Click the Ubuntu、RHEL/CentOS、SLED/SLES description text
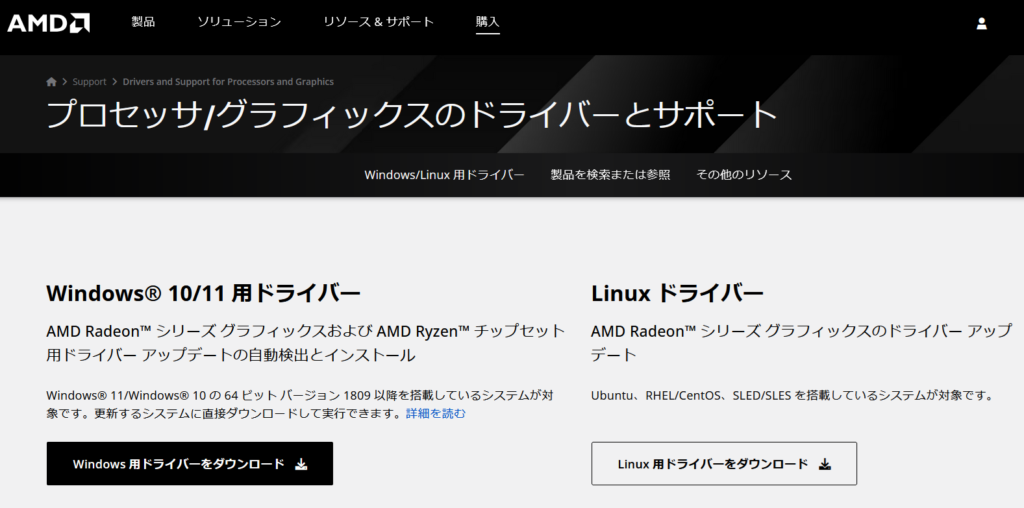 (792, 395)
